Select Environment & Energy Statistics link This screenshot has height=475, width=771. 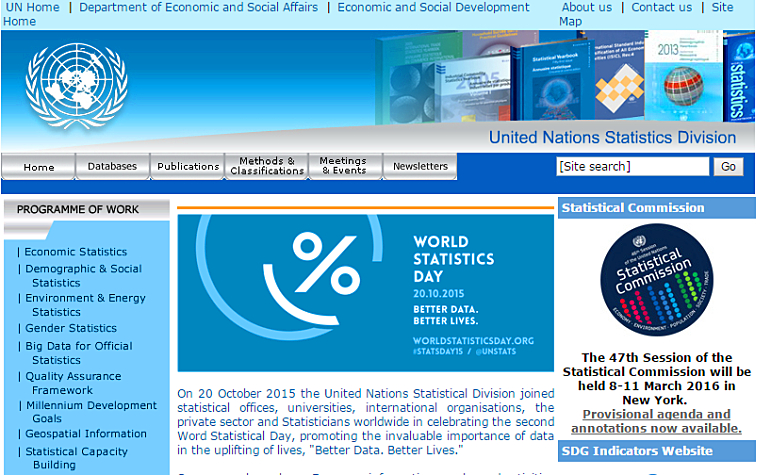click(x=85, y=305)
